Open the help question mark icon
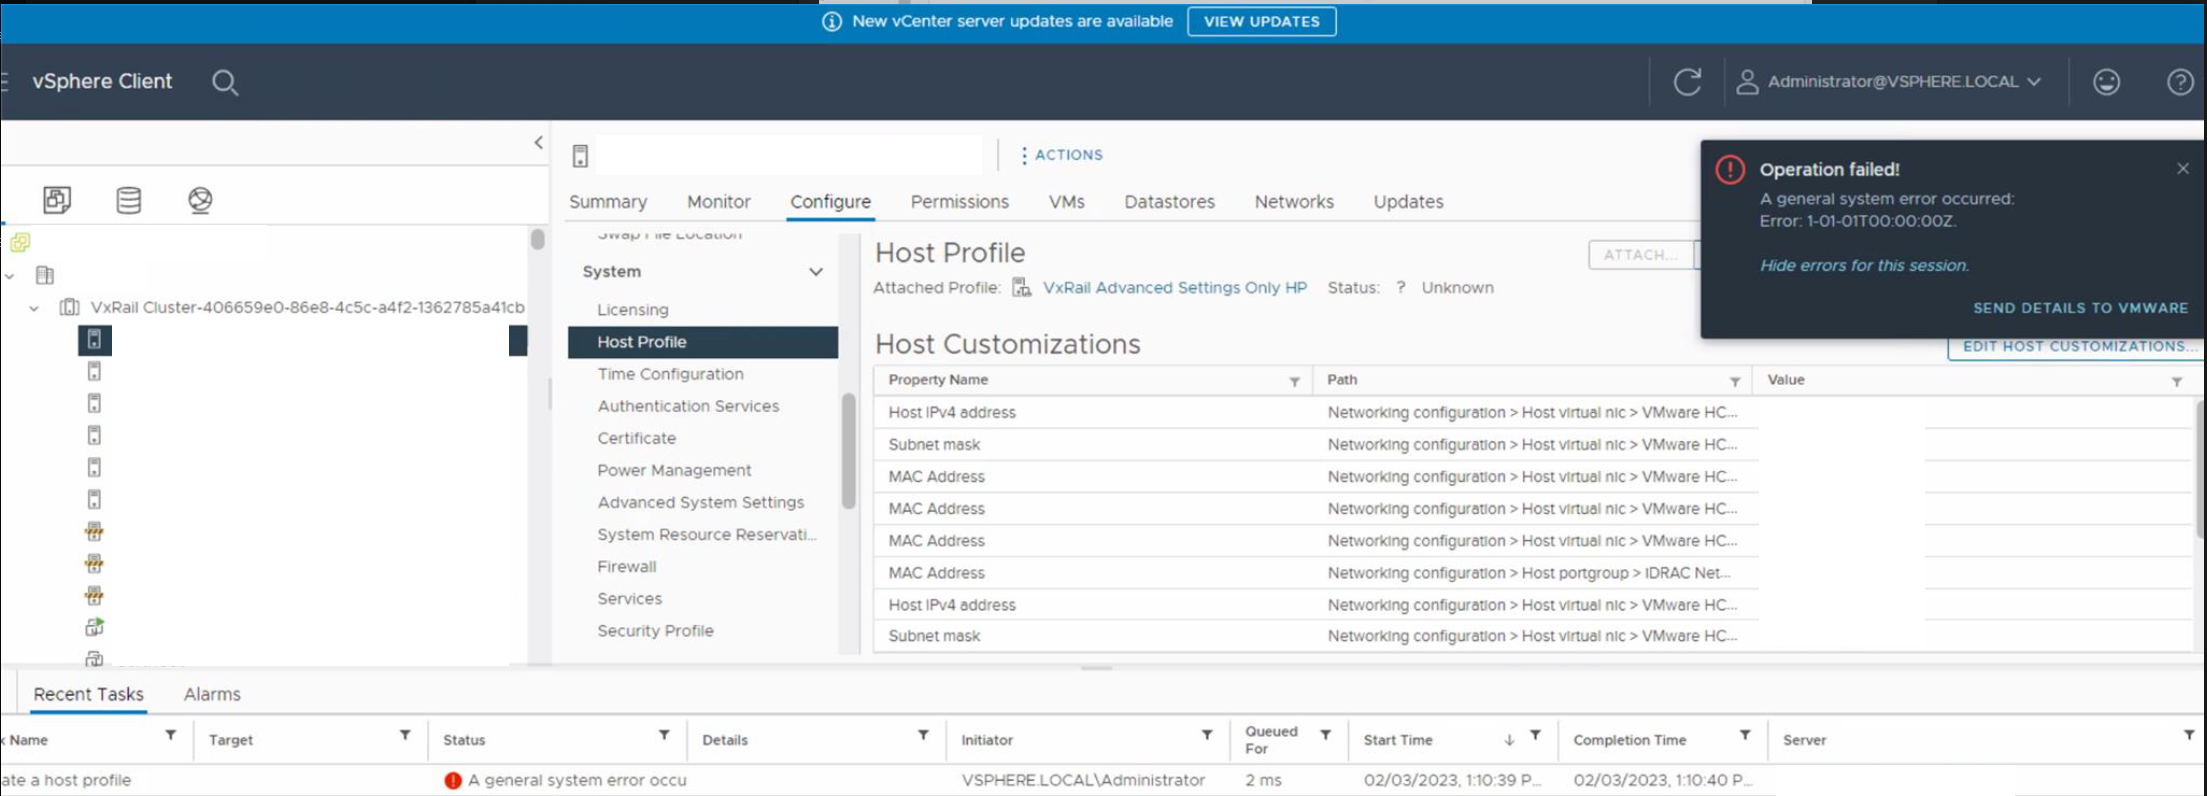The image size is (2207, 796). [x=2179, y=82]
